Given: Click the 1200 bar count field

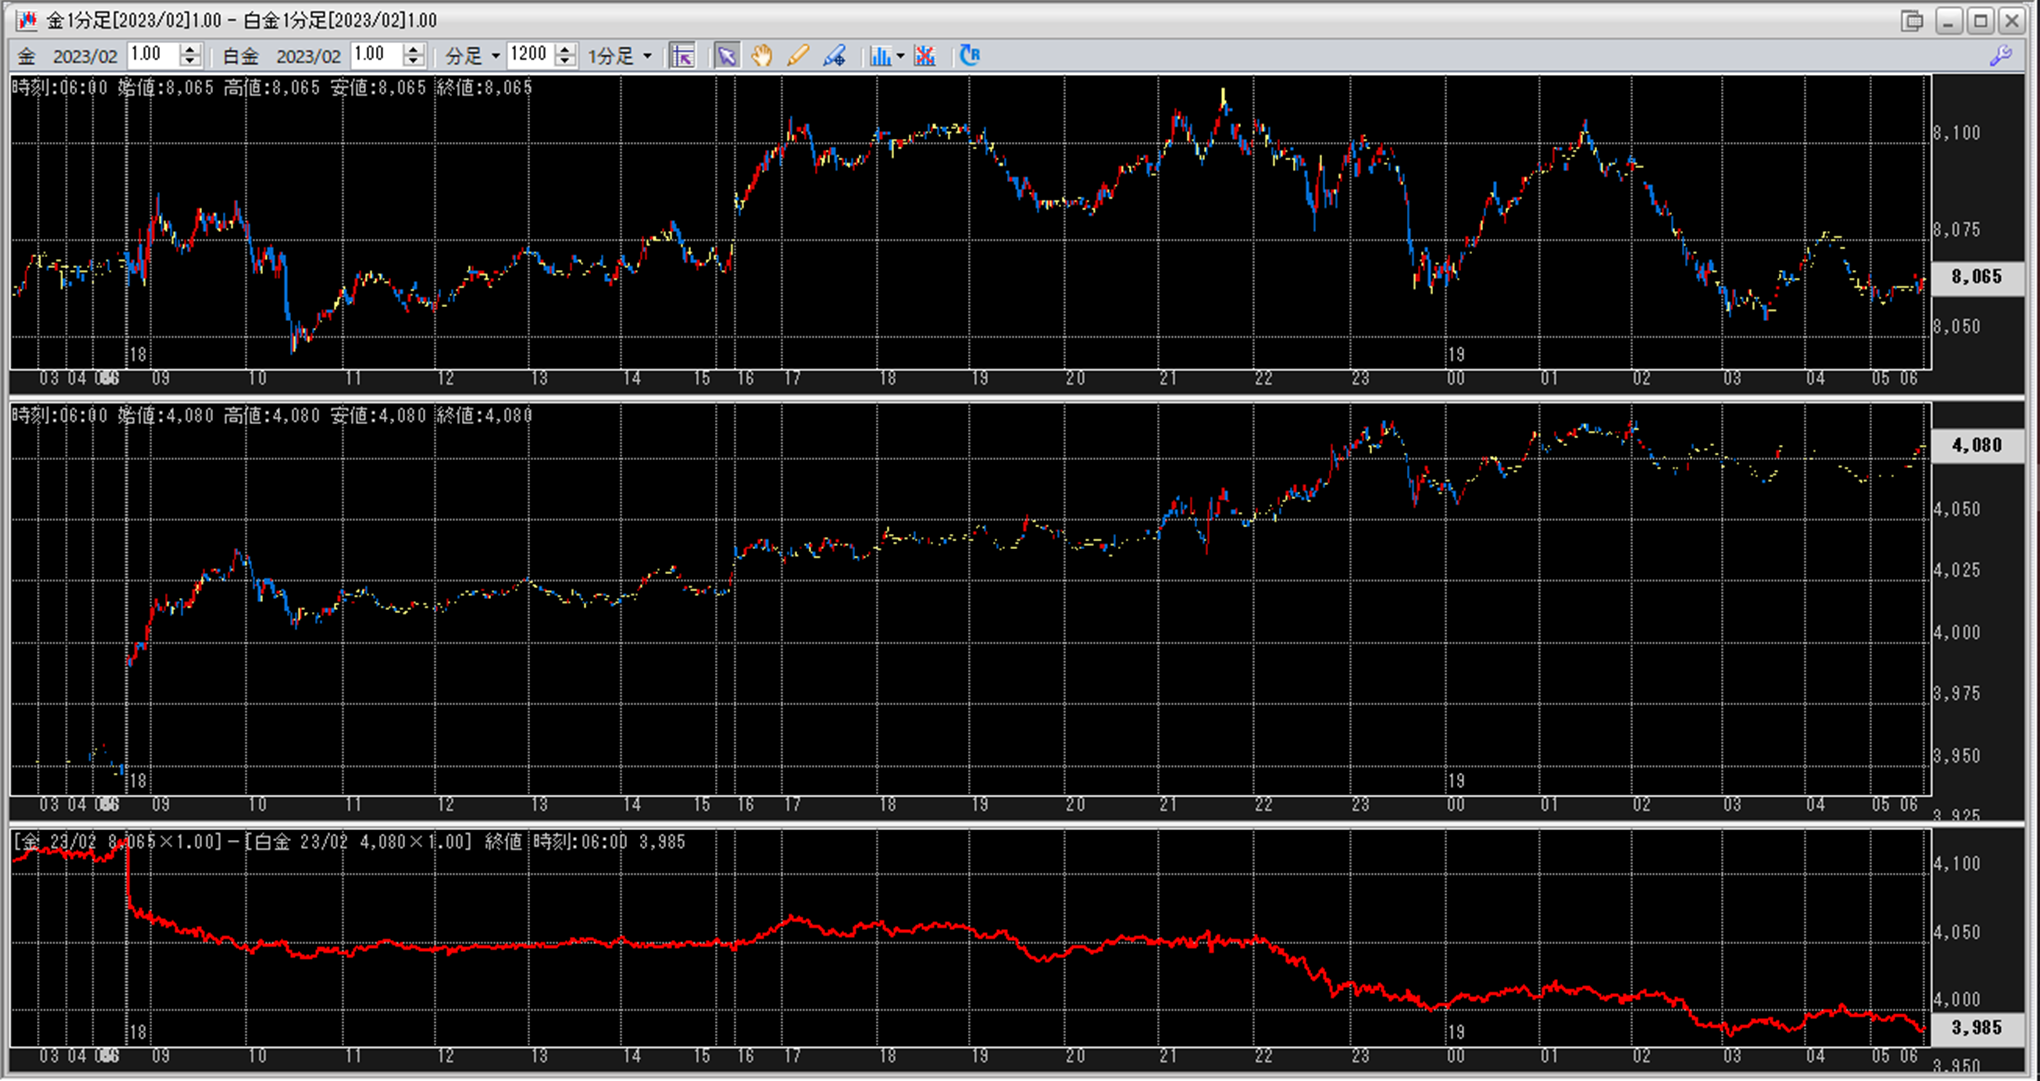Looking at the screenshot, I should pyautogui.click(x=529, y=55).
